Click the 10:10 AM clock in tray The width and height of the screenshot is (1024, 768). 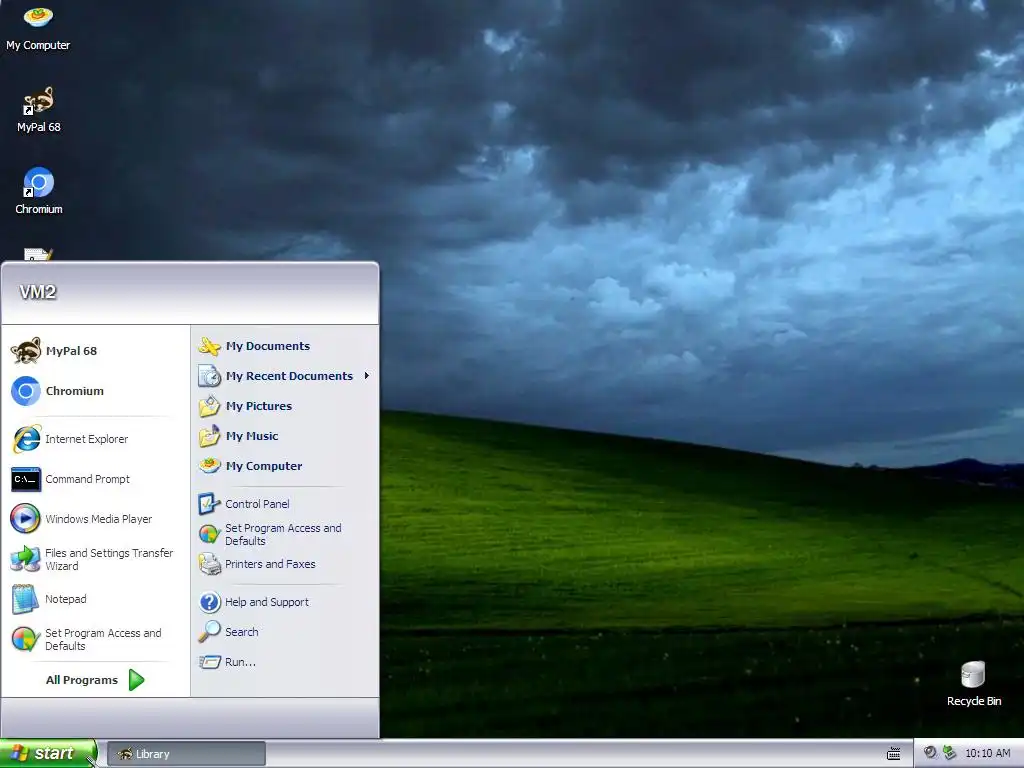tap(987, 754)
